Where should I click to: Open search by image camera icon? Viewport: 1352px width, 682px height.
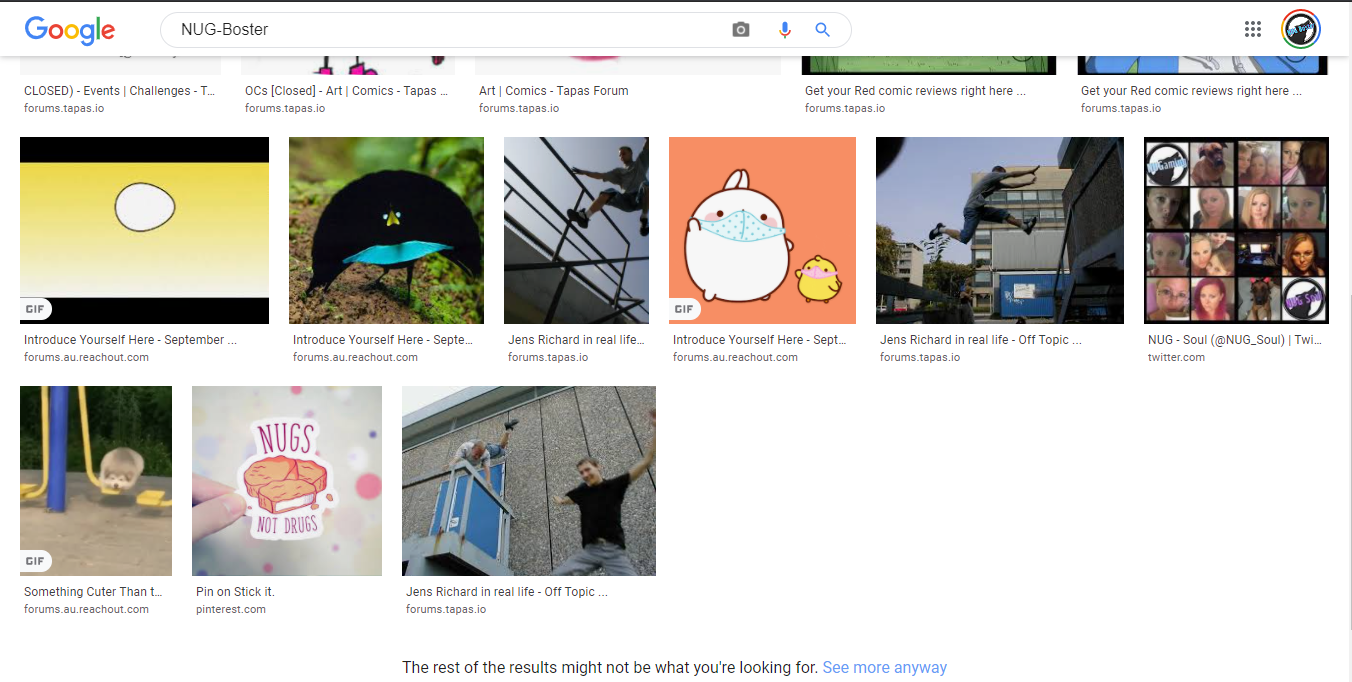[x=741, y=30]
